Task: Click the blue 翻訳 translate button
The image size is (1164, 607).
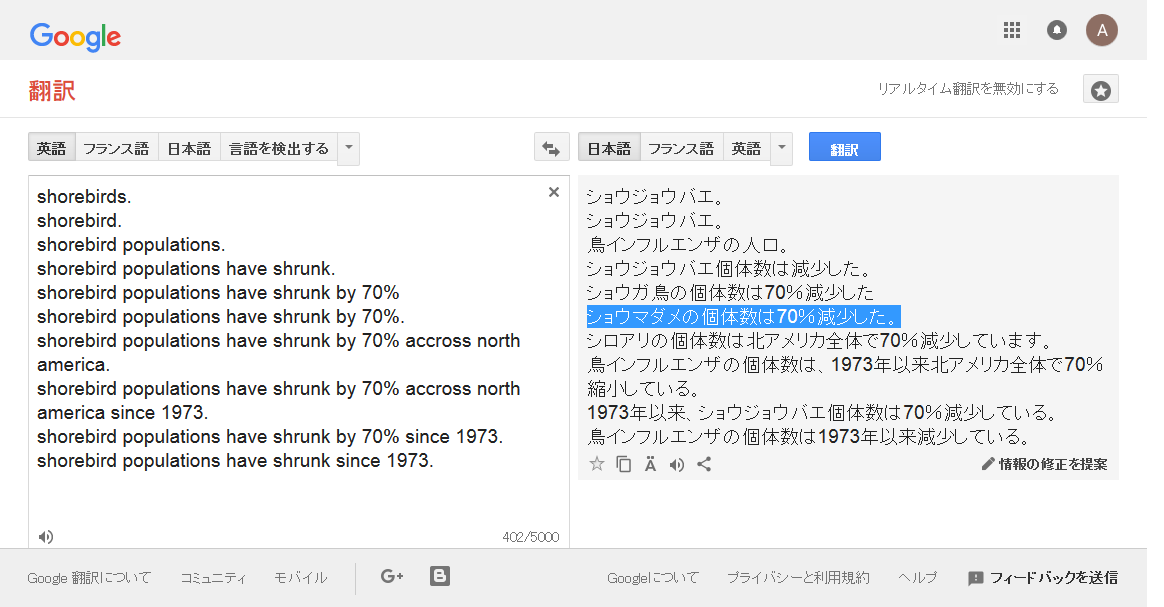Action: 845,147
